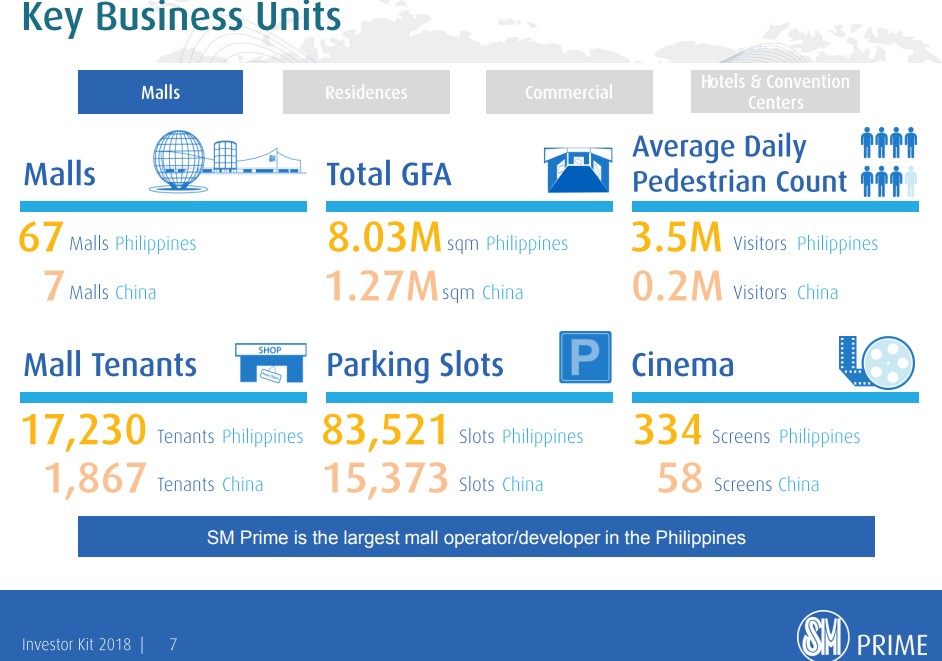Click Average Daily Pedestrian Count heading
This screenshot has height=661, width=942.
[x=740, y=164]
